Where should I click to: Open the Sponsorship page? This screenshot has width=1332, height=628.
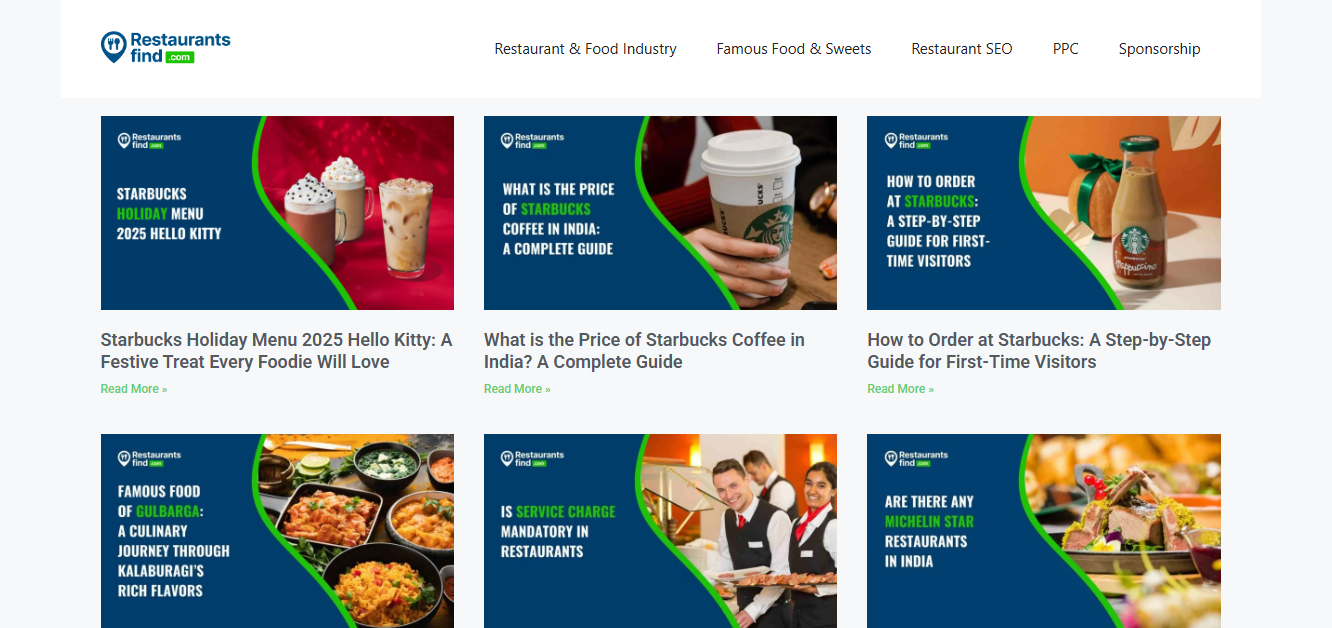(x=1159, y=49)
